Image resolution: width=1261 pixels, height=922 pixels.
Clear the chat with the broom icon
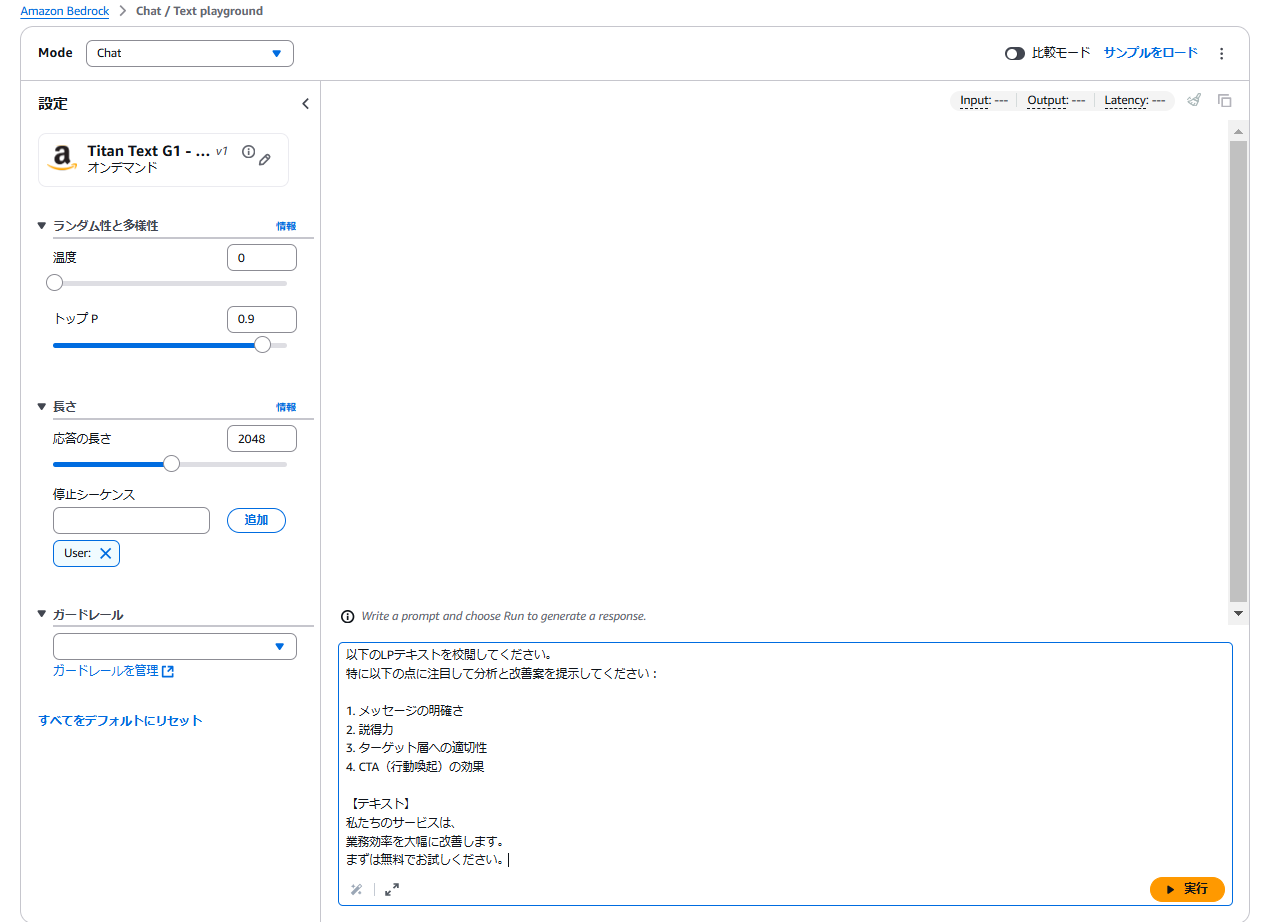1194,100
